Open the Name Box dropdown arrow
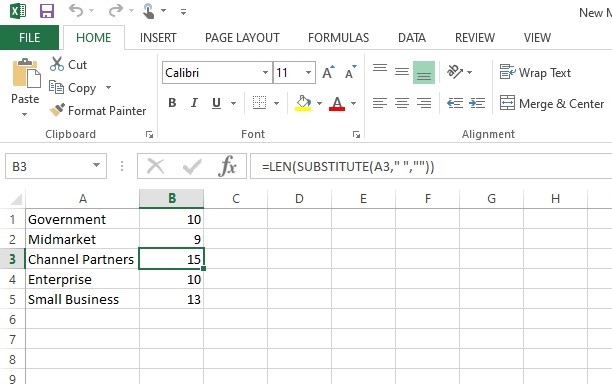 point(96,166)
